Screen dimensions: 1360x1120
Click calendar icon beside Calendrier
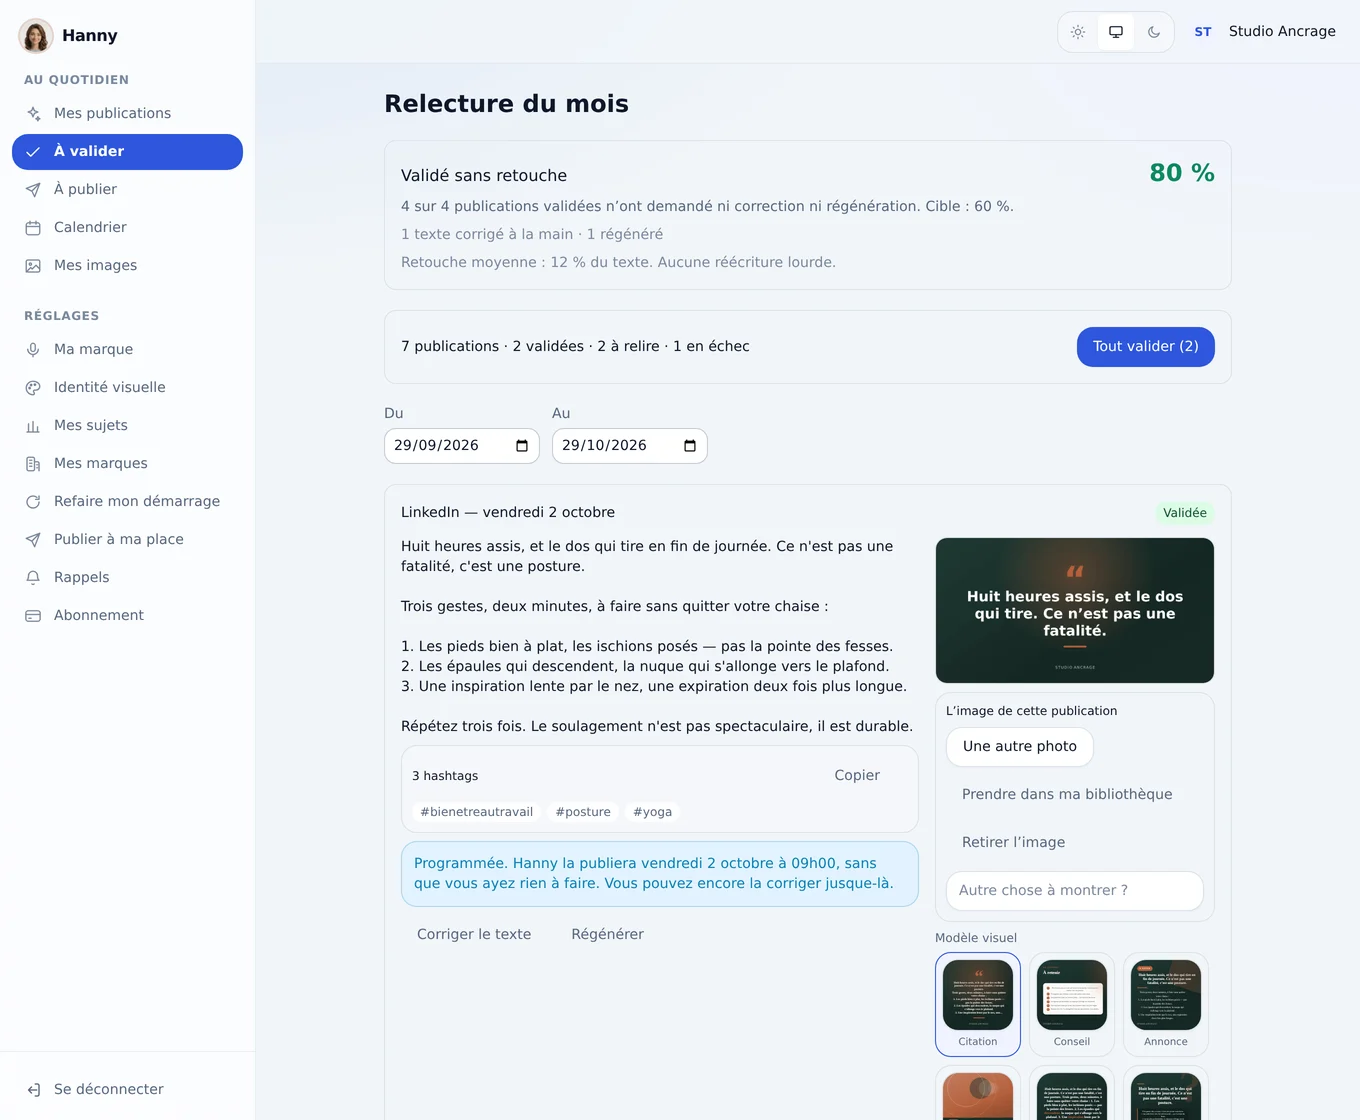[x=33, y=227]
